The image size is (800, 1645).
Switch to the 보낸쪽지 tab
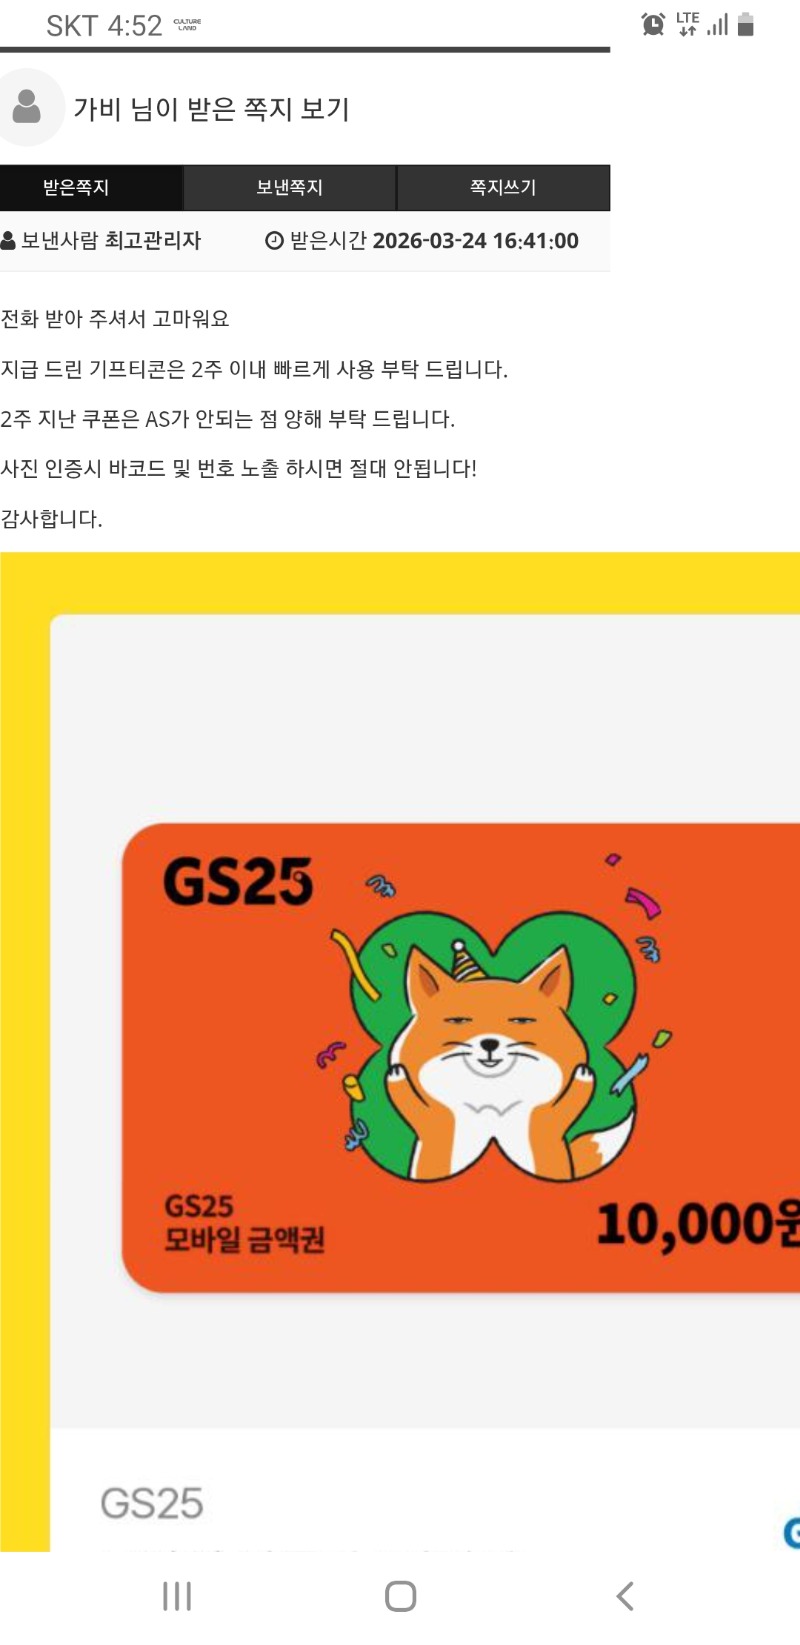click(x=290, y=188)
